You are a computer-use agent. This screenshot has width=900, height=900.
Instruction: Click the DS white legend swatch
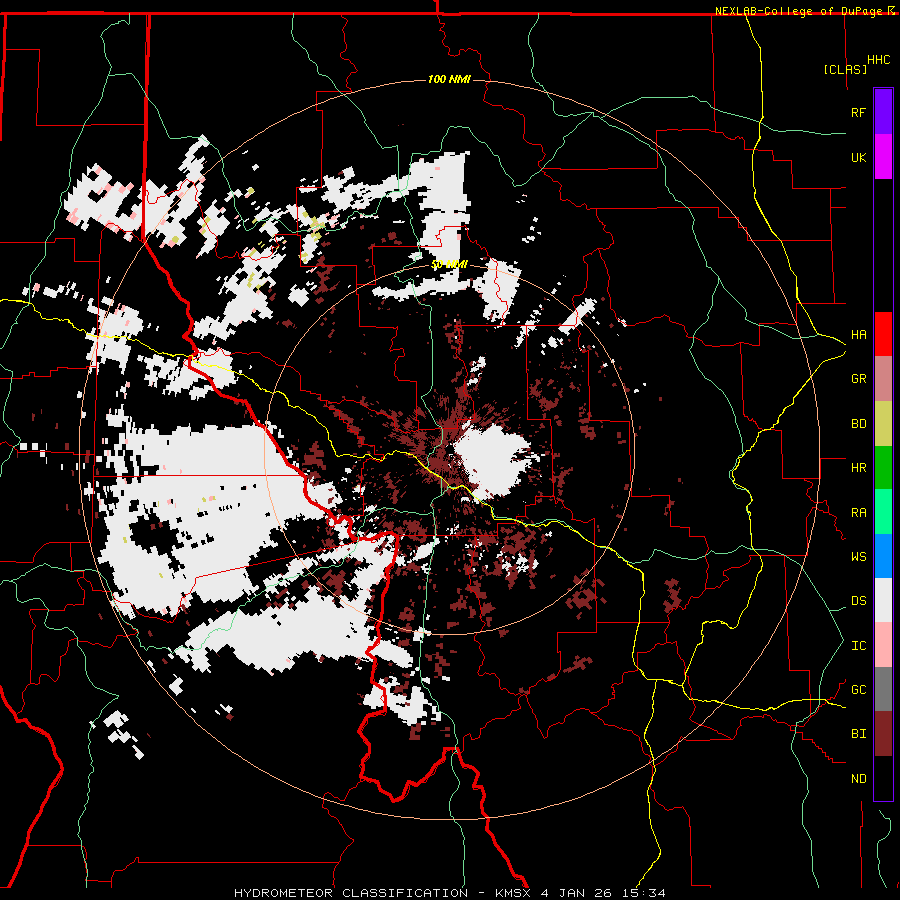pyautogui.click(x=883, y=600)
